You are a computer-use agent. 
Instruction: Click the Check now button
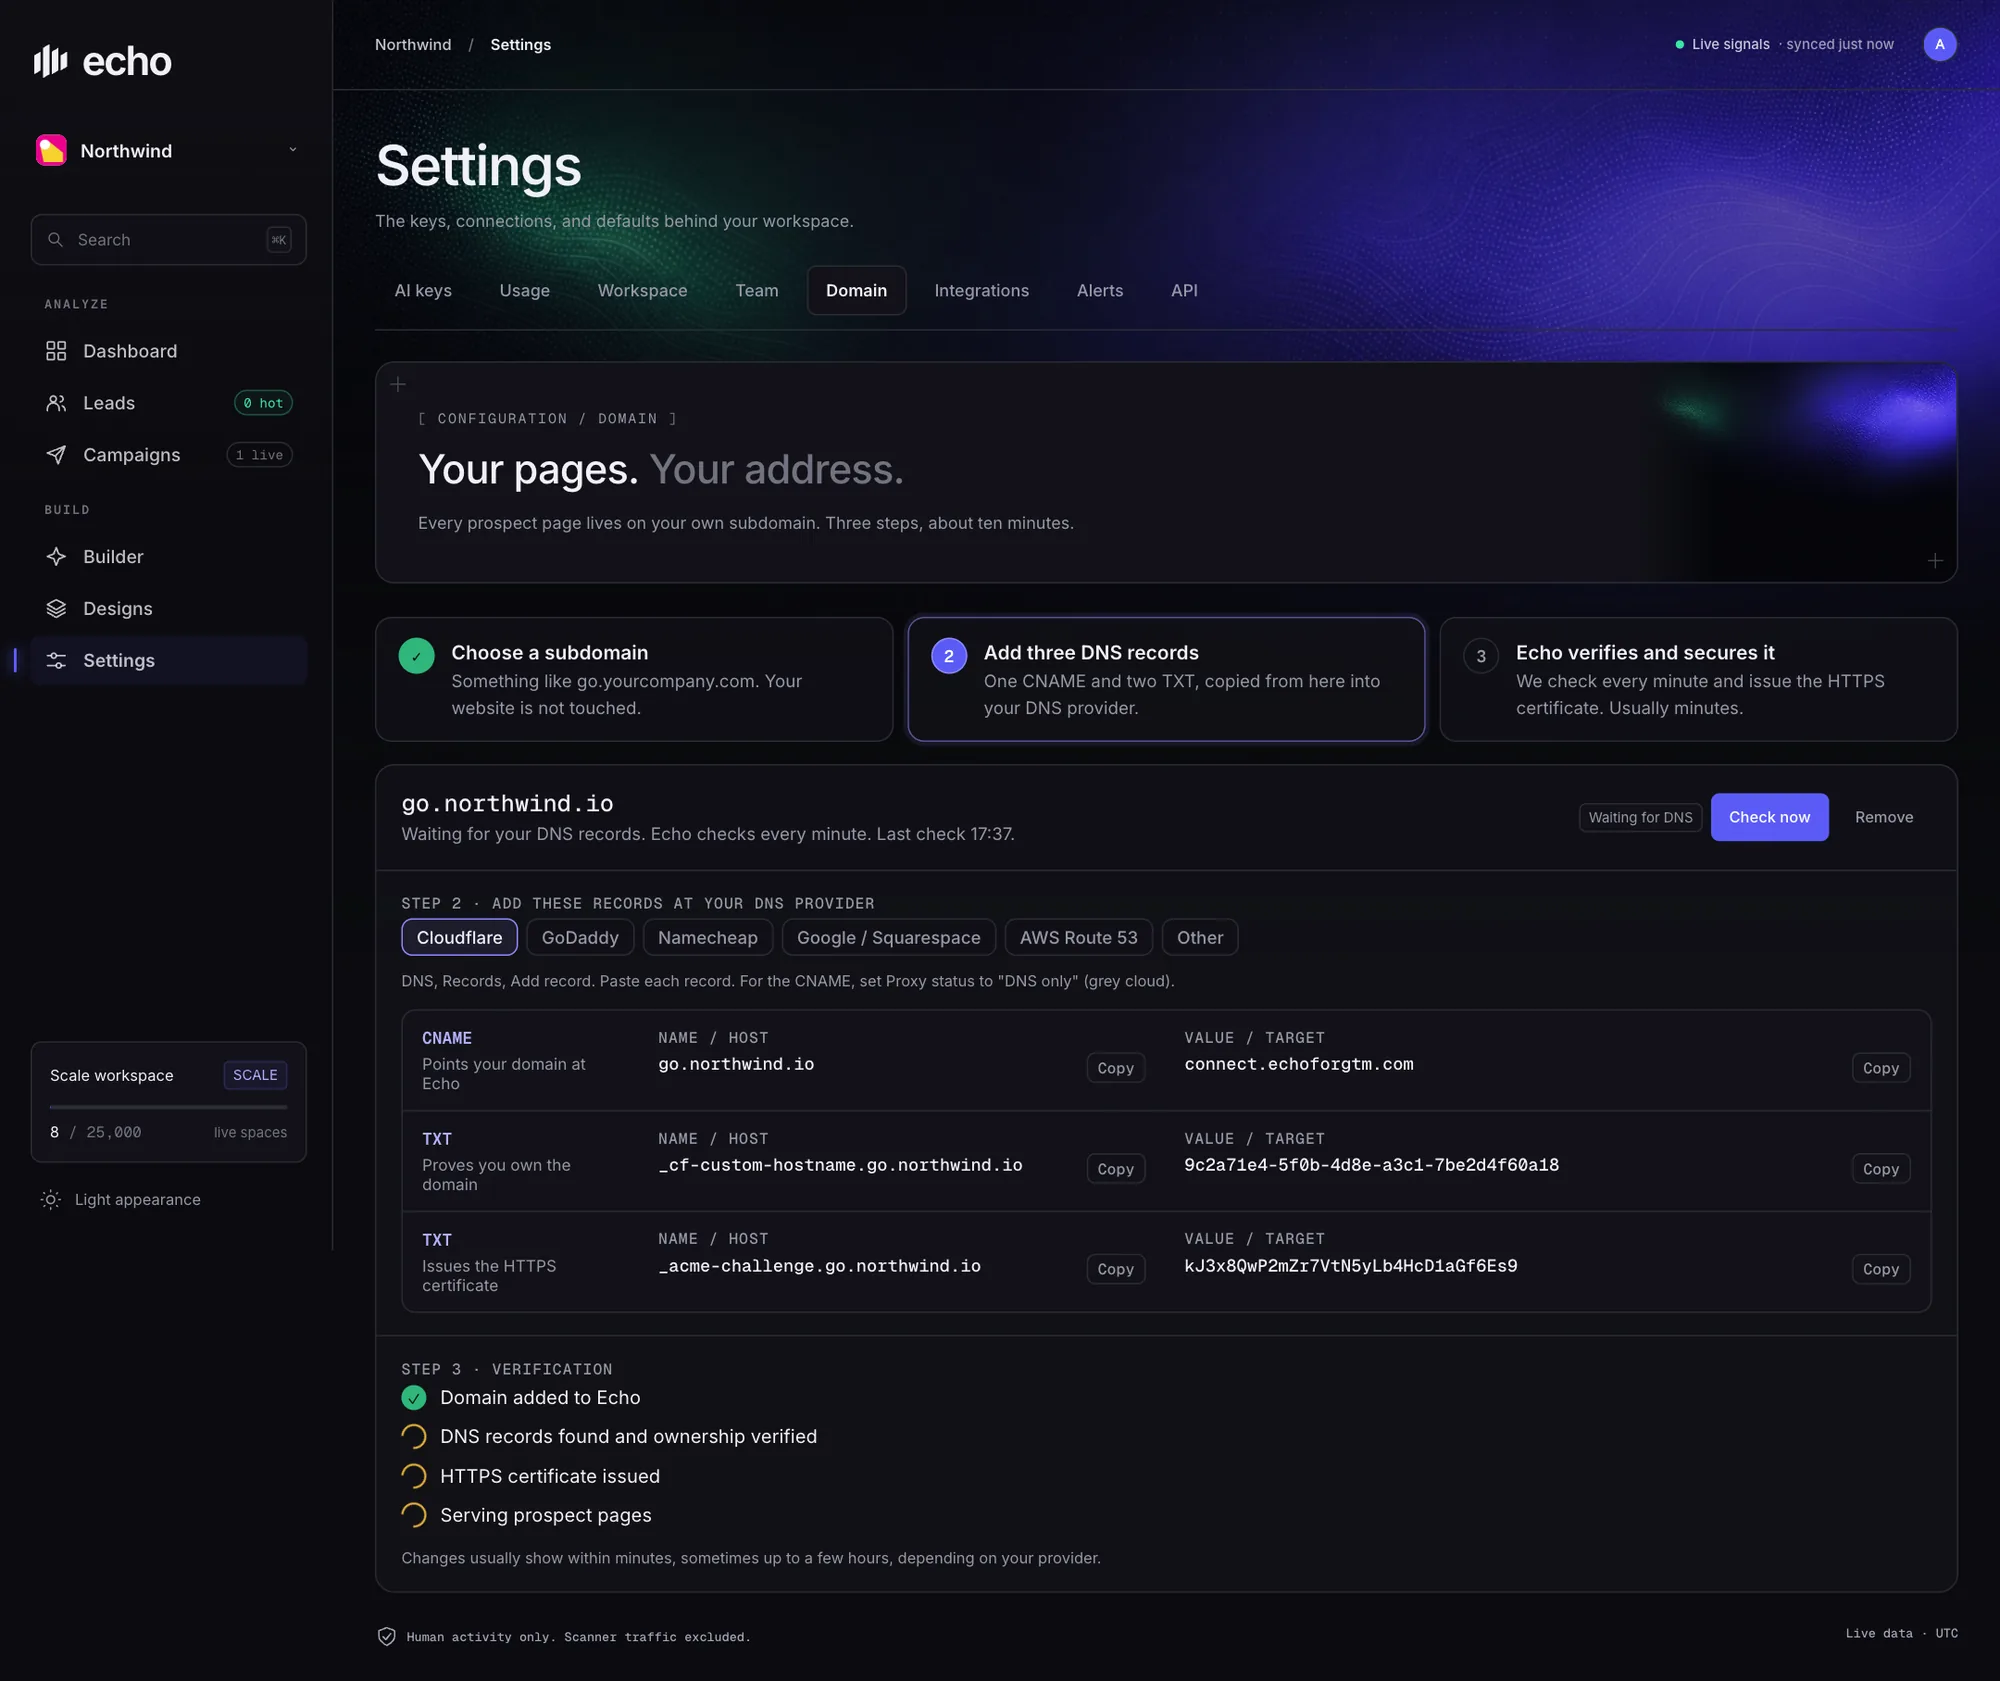tap(1769, 817)
